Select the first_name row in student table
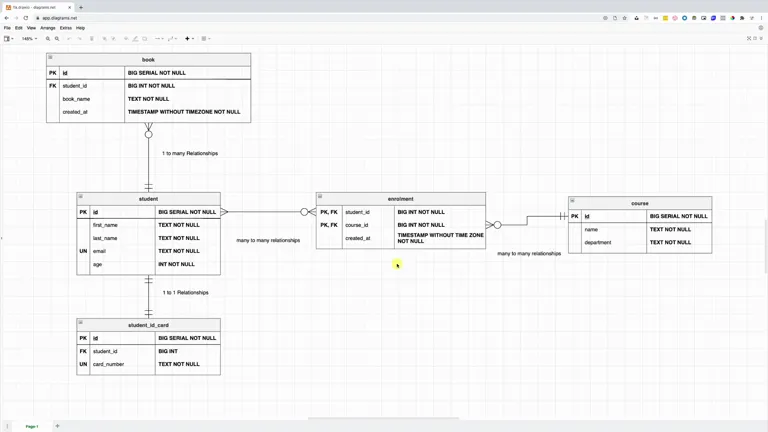Viewport: 768px width, 432px height. tap(148, 225)
